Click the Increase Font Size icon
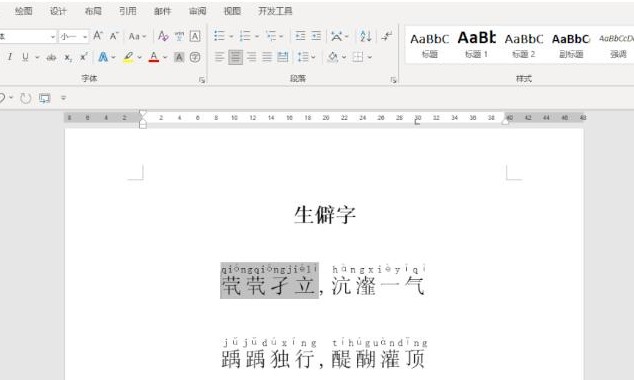Screen dimensions: 634x380 (x=98, y=36)
